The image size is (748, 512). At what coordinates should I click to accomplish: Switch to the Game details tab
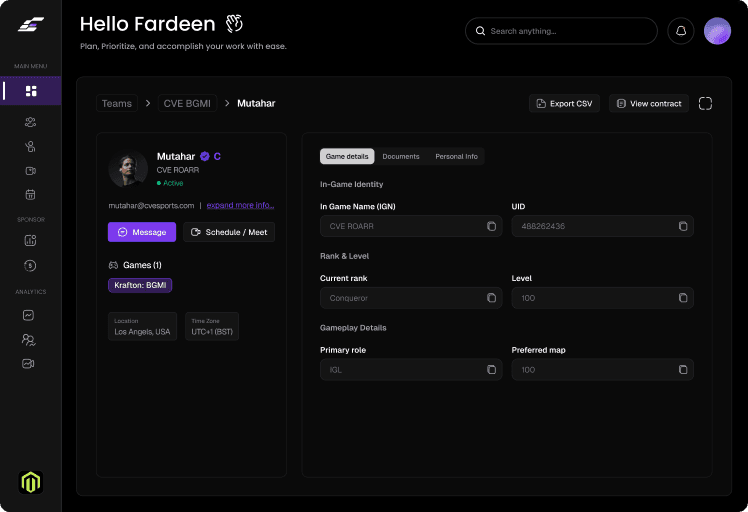coord(347,156)
